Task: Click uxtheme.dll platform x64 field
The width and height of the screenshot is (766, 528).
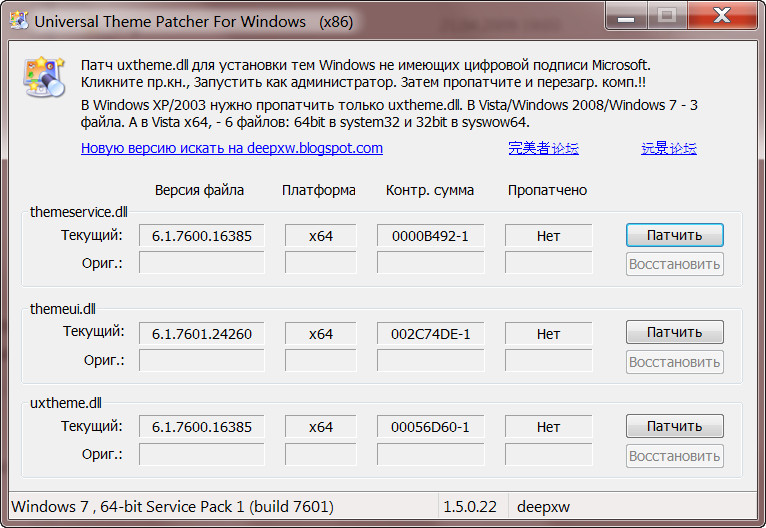Action: click(x=320, y=427)
